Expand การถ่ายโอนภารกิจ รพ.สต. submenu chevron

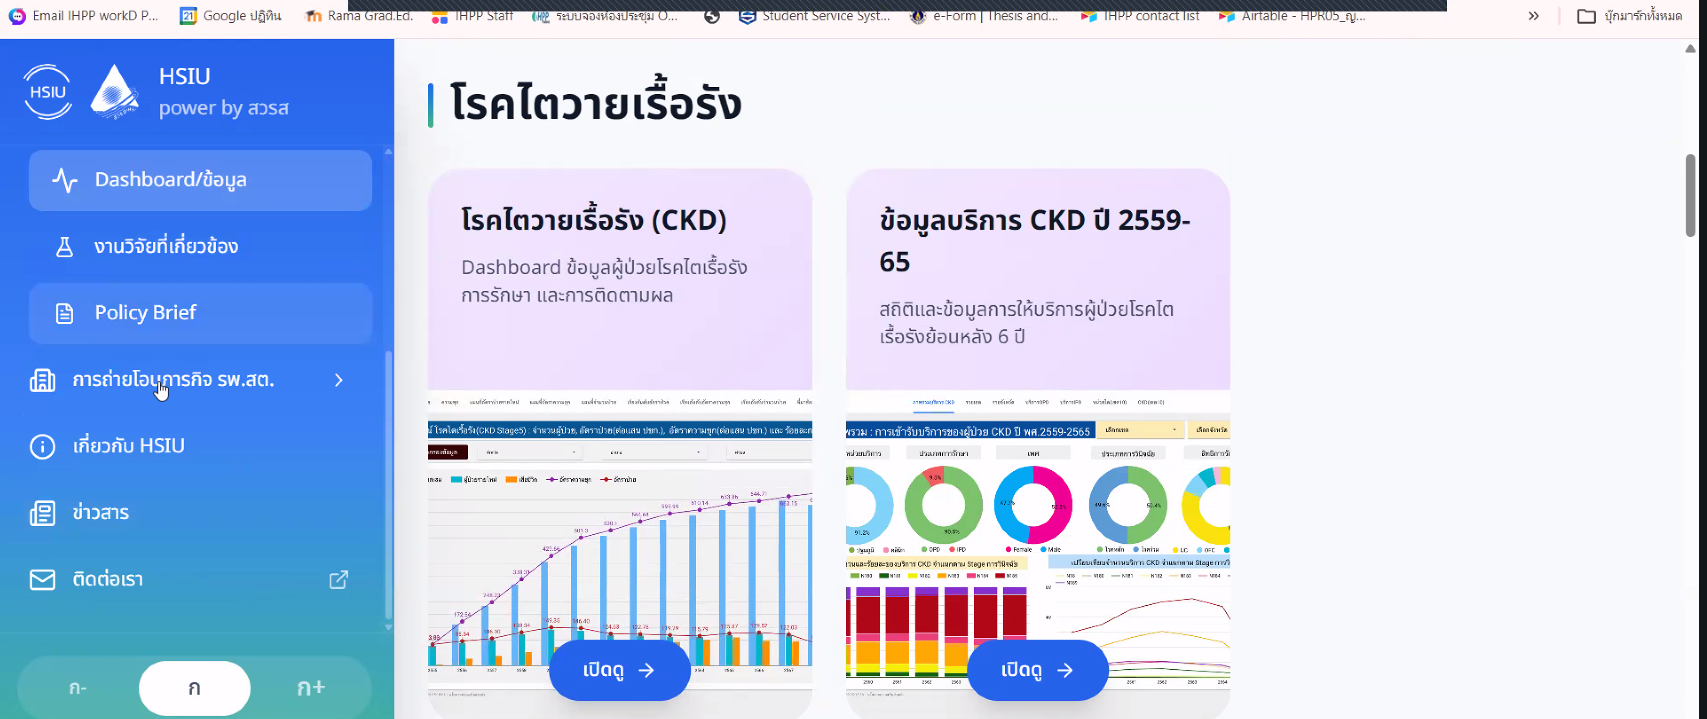[339, 380]
